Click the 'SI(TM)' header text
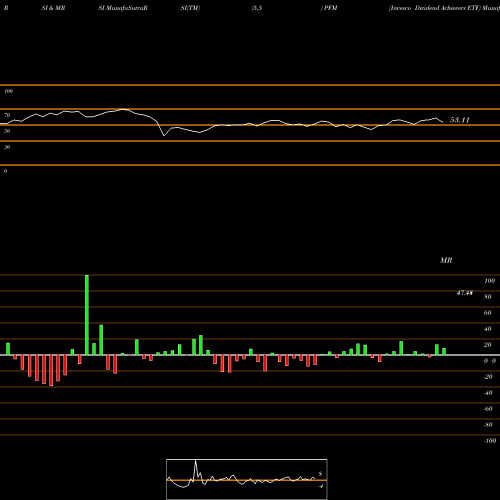500x500 pixels. click(x=190, y=8)
